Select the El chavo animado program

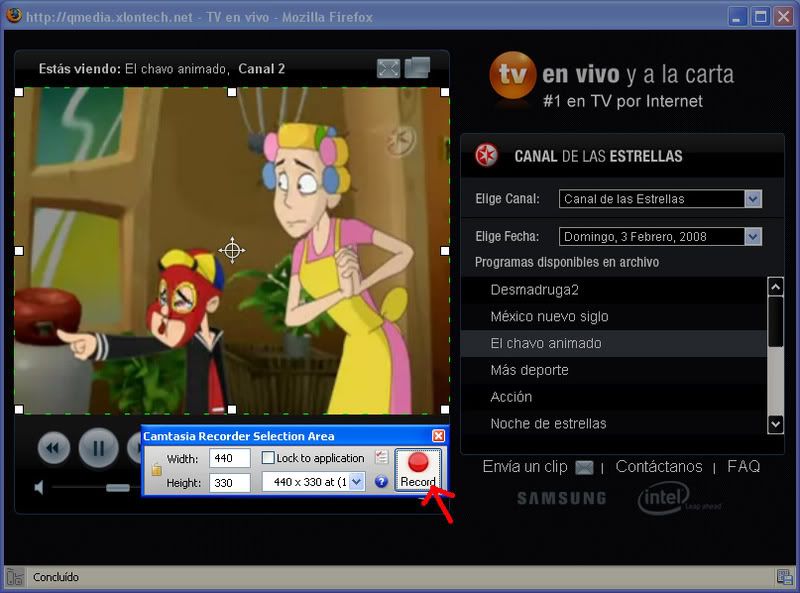coord(543,342)
